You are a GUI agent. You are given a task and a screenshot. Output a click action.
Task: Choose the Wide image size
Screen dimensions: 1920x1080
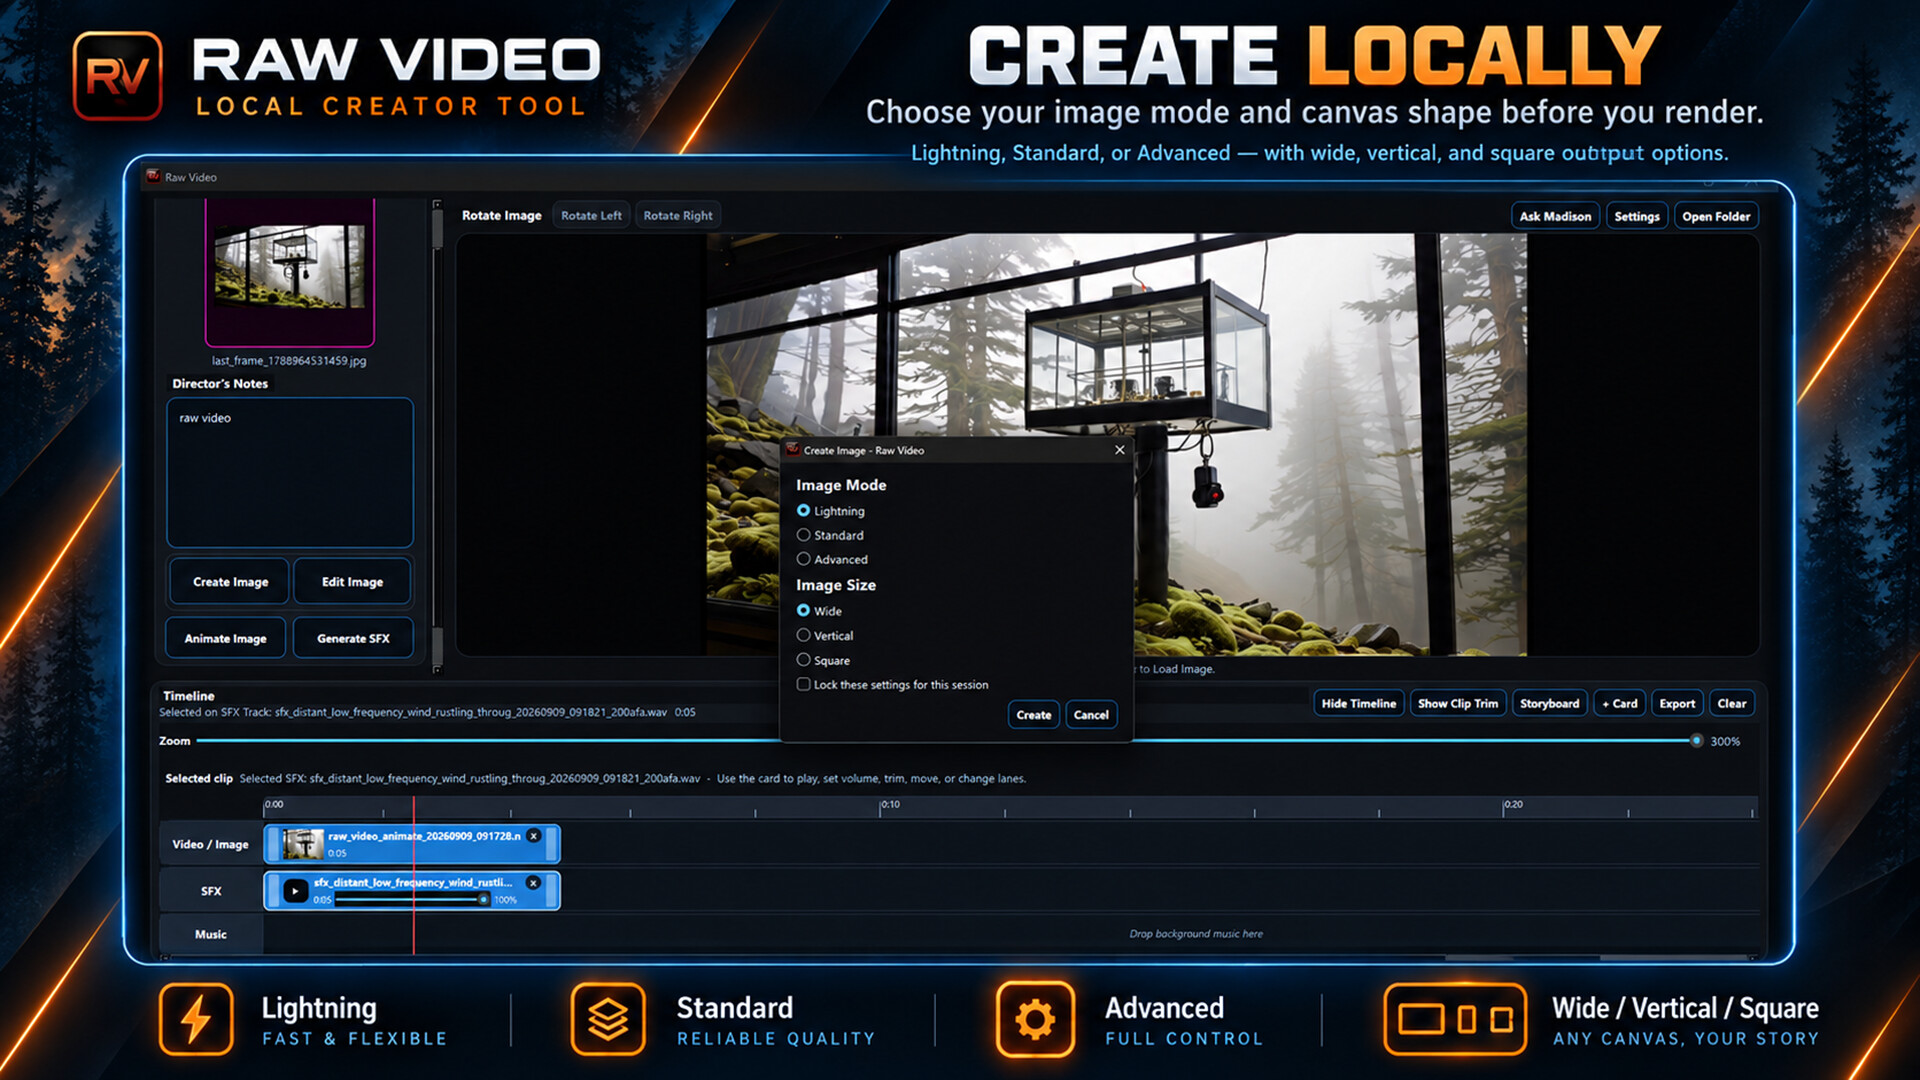pyautogui.click(x=803, y=611)
